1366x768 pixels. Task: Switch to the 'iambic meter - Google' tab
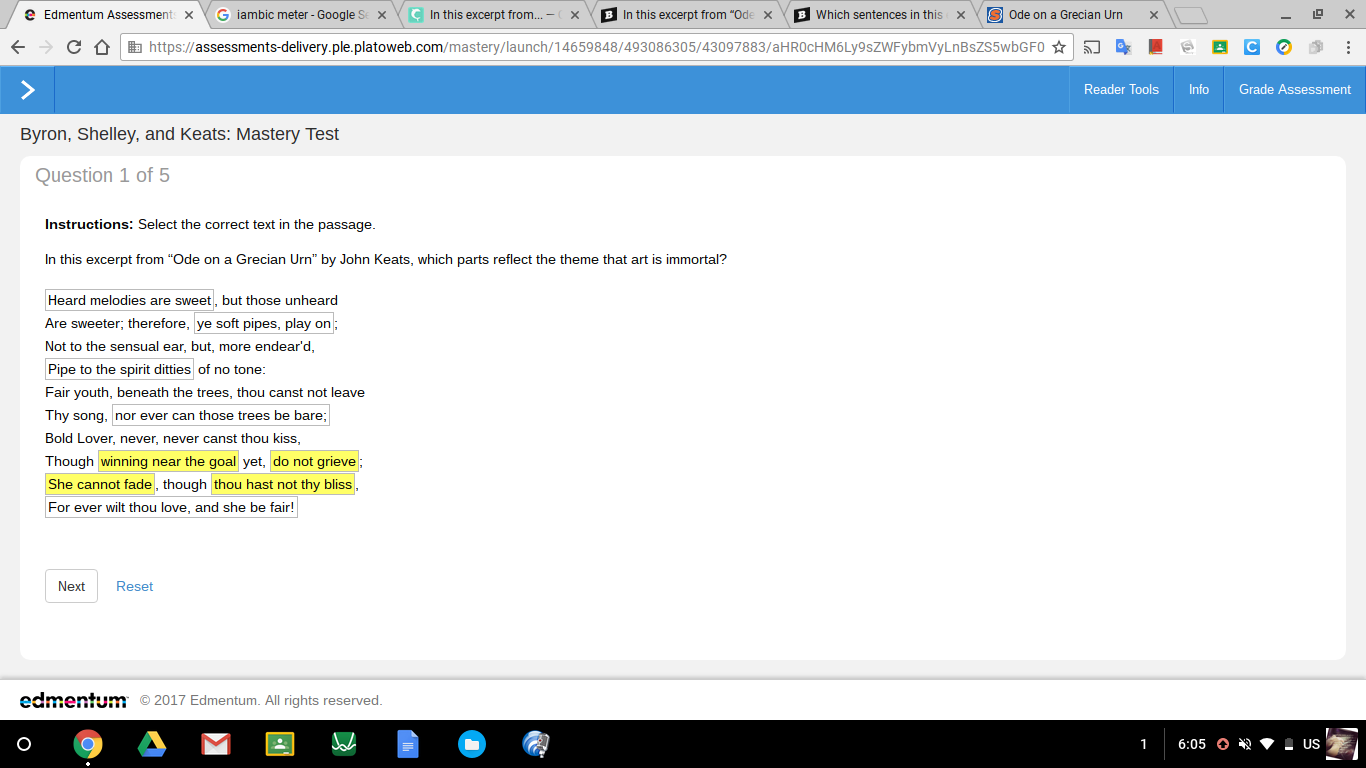[x=296, y=15]
